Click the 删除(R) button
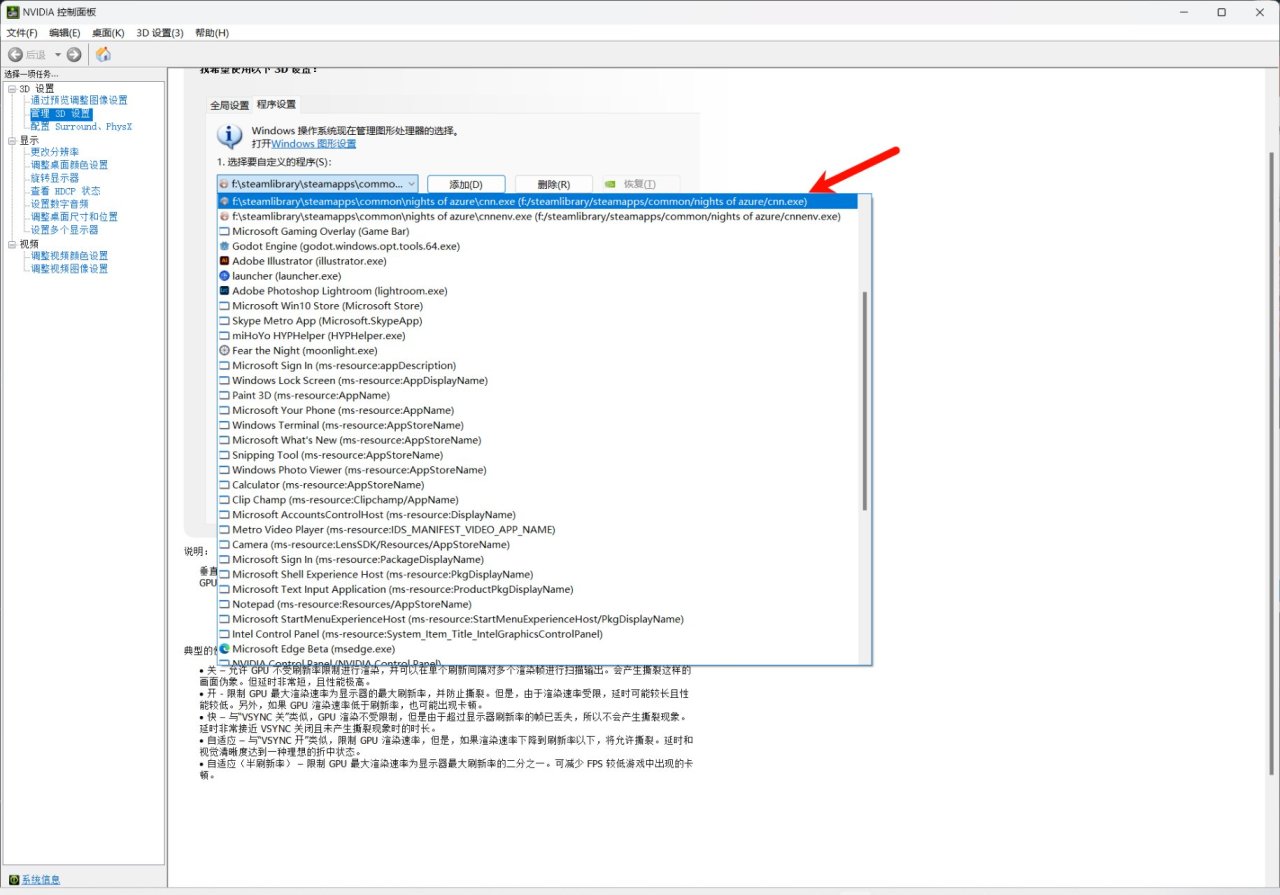 [553, 184]
